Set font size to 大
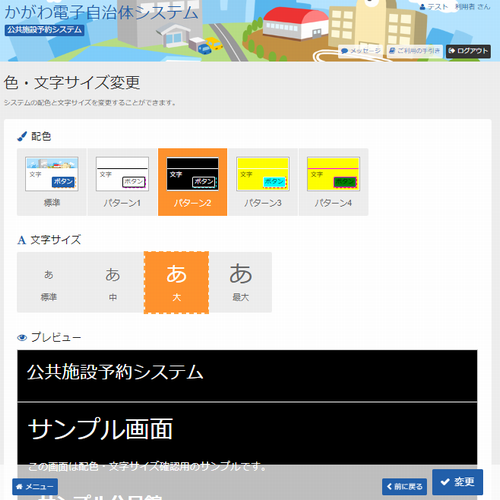Screen dimensions: 500x500 click(x=176, y=282)
